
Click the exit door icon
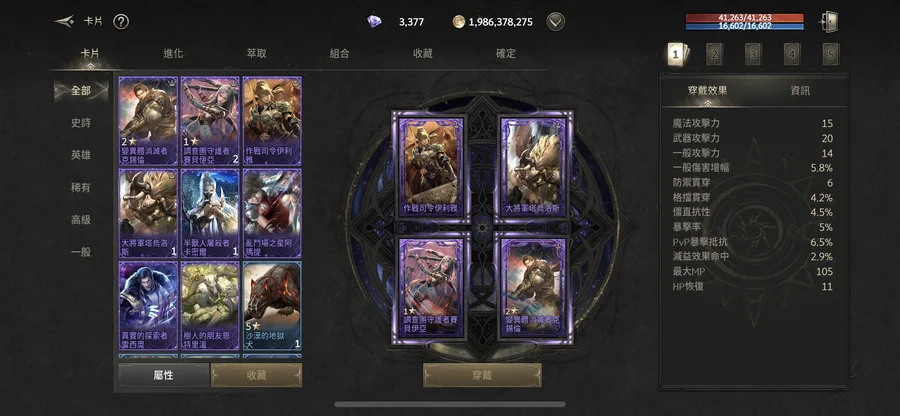[x=829, y=22]
